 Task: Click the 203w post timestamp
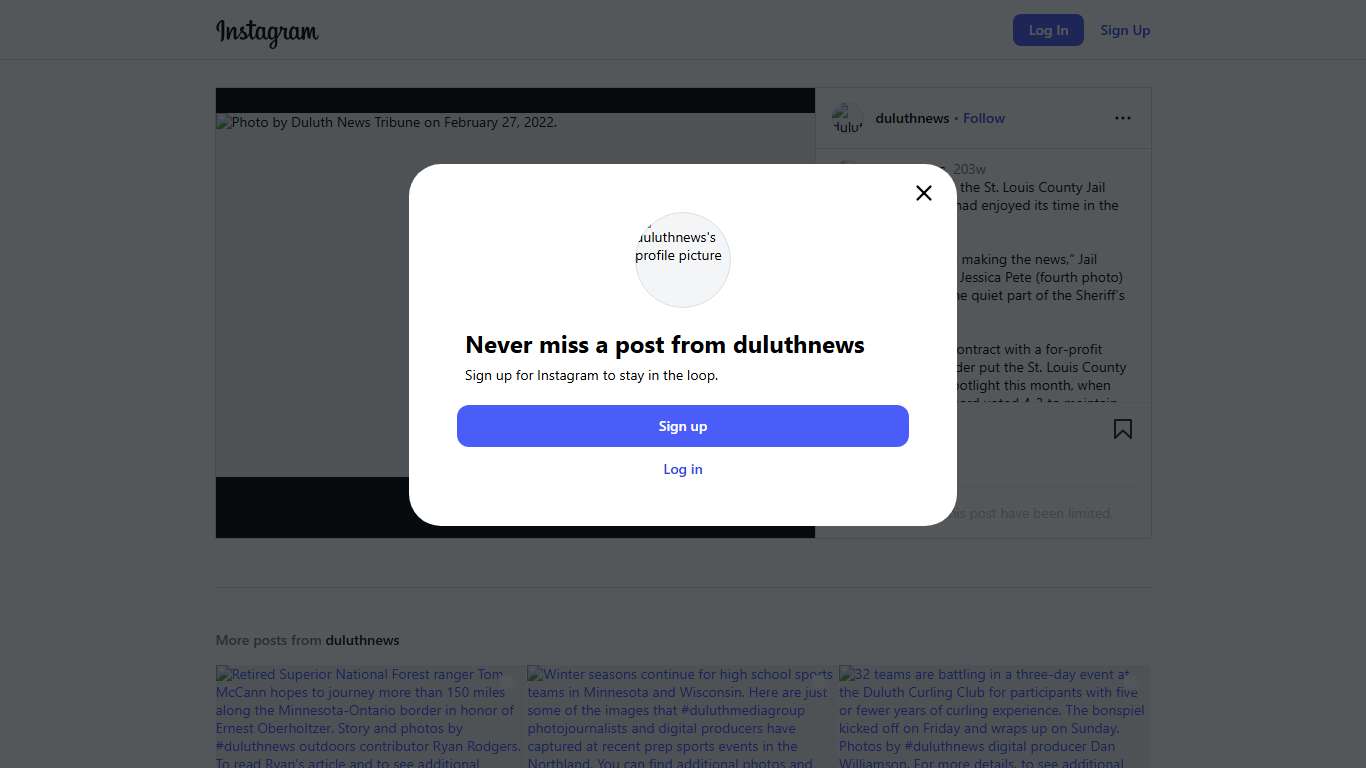coord(969,169)
